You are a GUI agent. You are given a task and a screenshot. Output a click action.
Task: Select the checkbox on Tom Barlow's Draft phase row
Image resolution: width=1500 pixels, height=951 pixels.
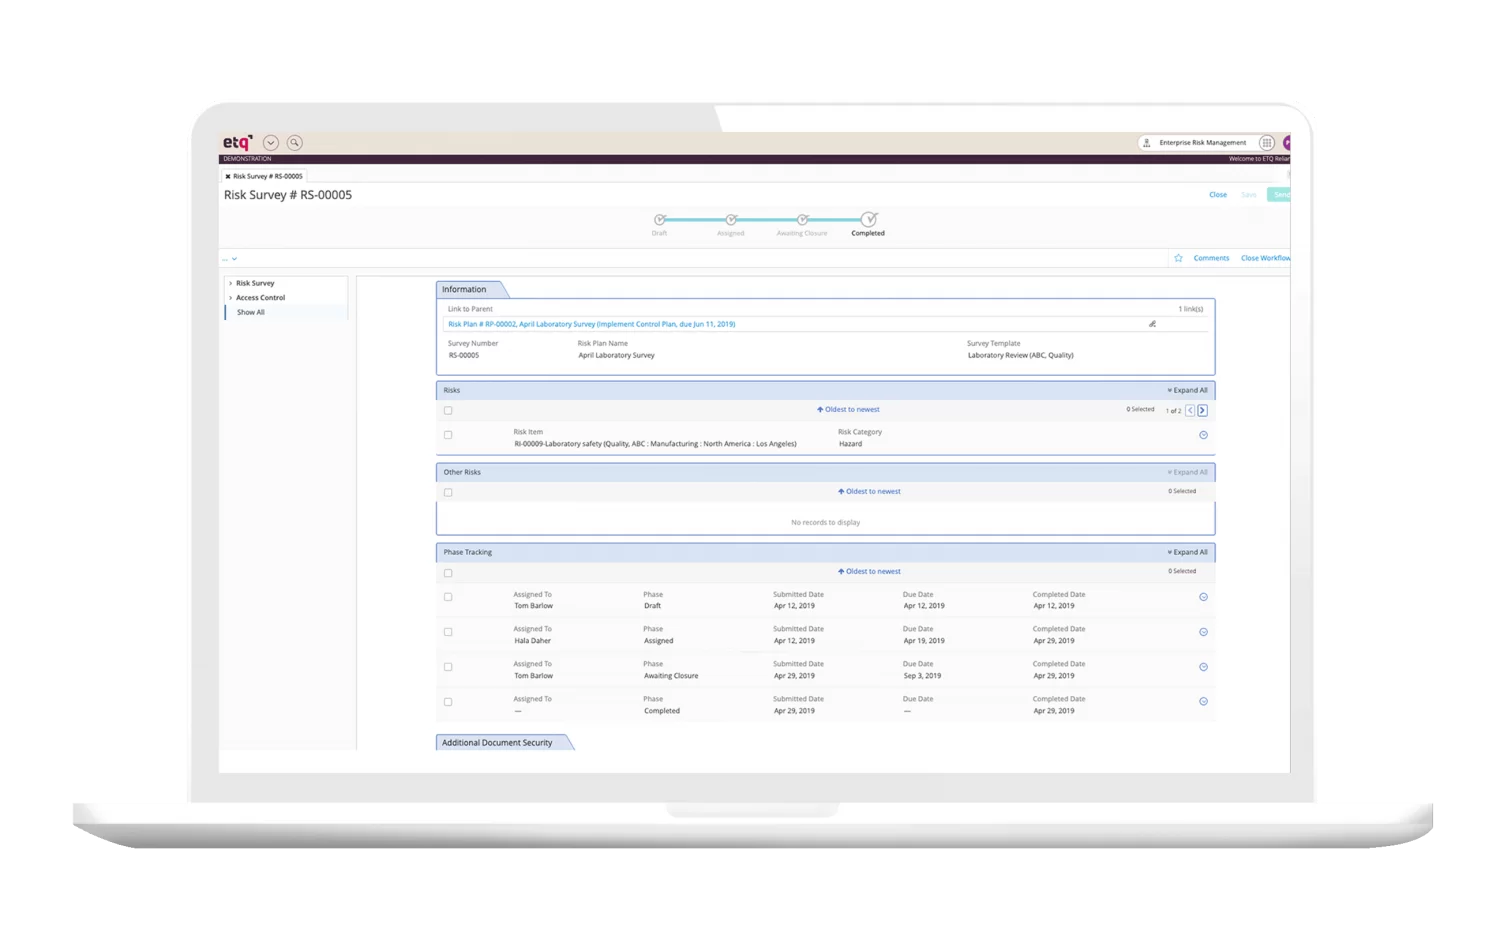point(448,596)
